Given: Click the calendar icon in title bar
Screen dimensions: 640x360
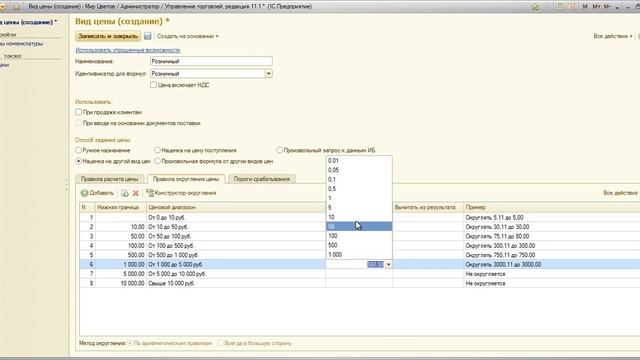Looking at the screenshot, I should [571, 7].
